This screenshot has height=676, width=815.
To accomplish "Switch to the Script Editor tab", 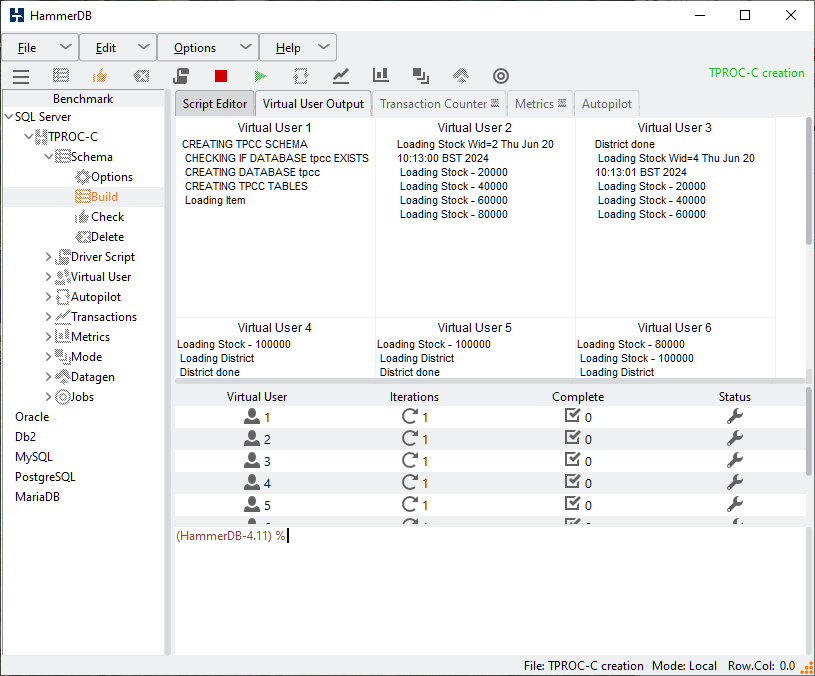I will point(215,103).
